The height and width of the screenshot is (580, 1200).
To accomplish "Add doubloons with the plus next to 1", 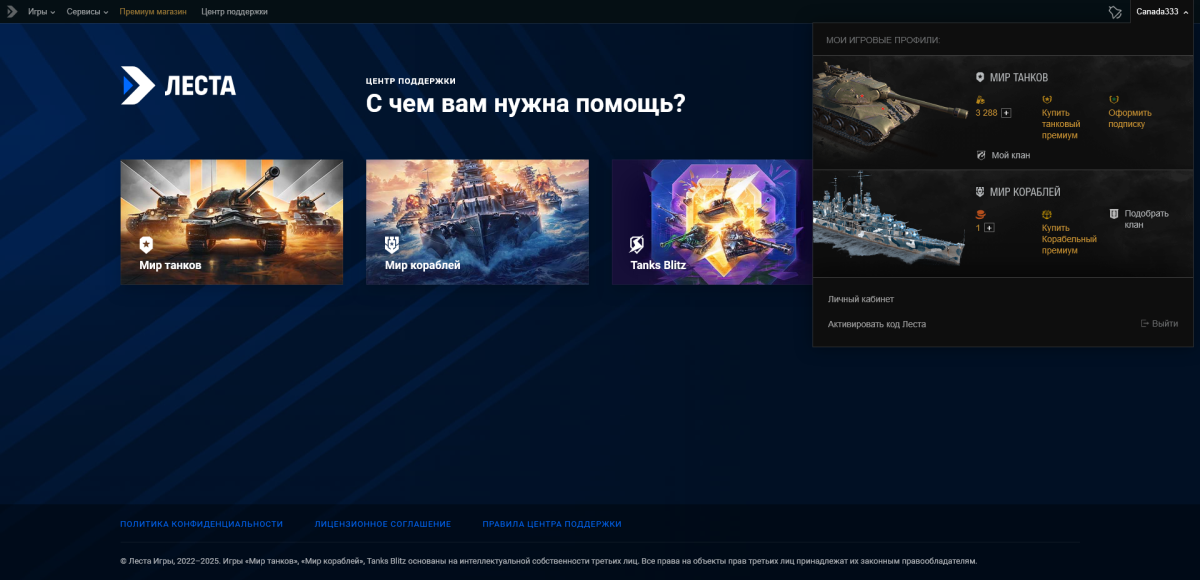I will (x=989, y=228).
